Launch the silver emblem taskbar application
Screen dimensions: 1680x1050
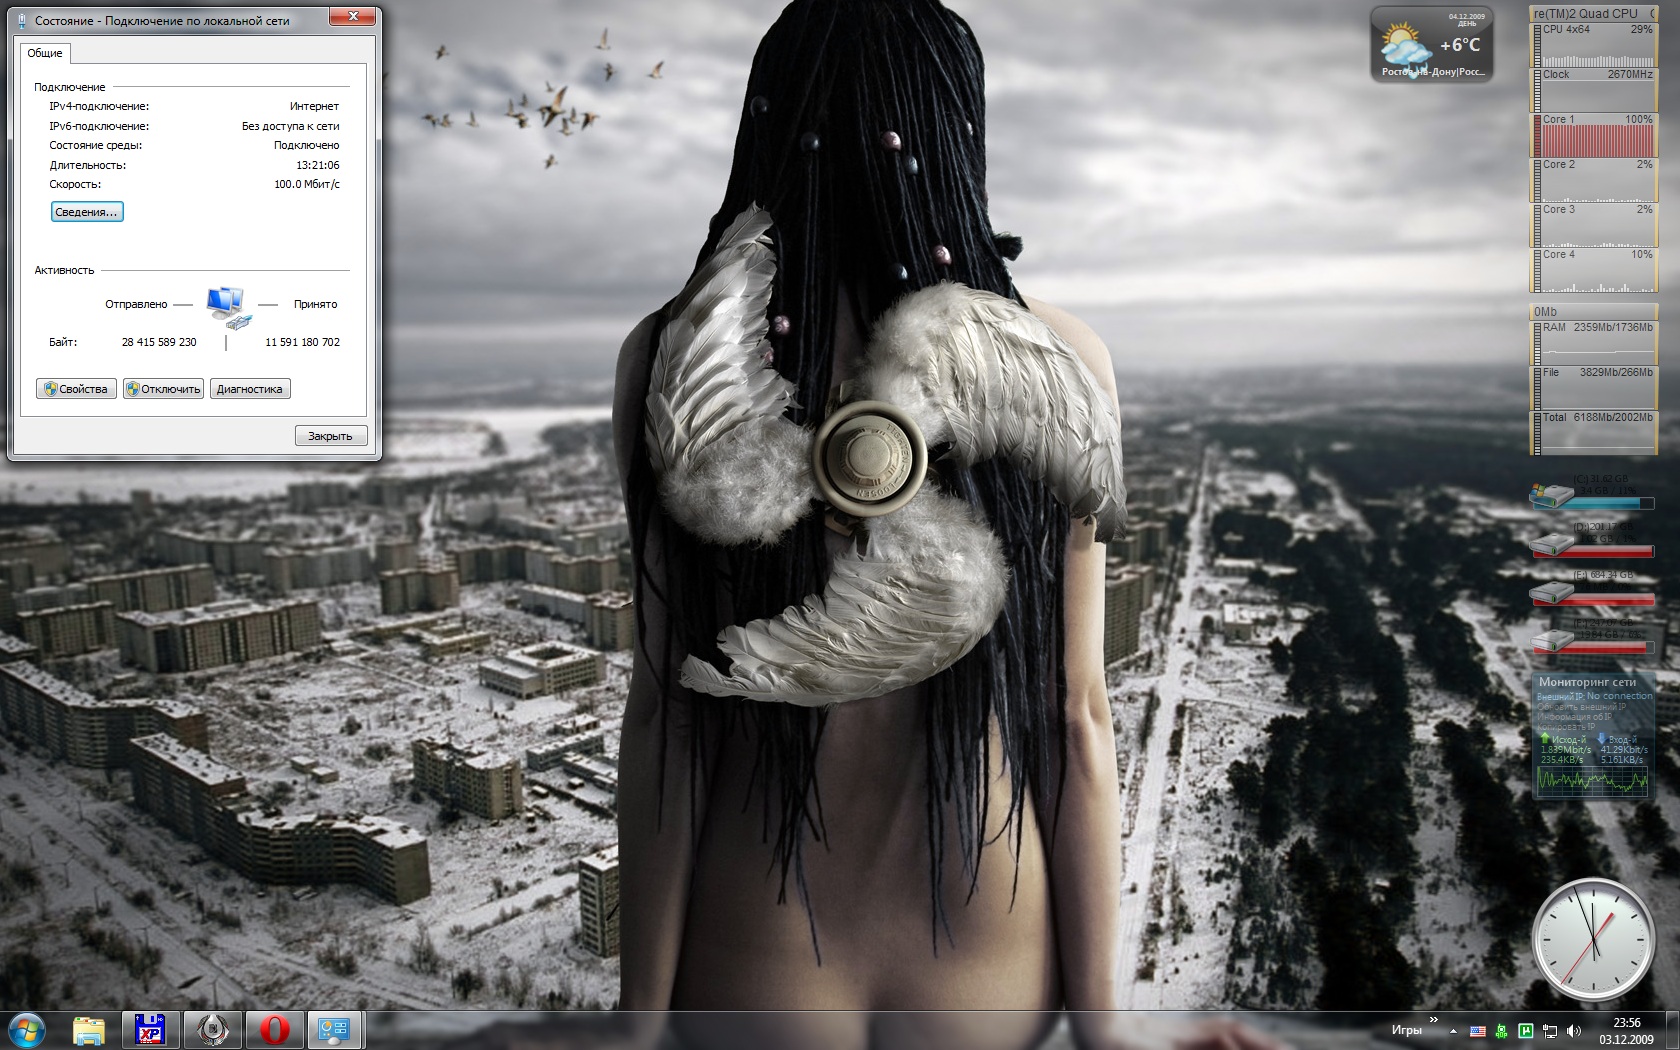point(213,1030)
